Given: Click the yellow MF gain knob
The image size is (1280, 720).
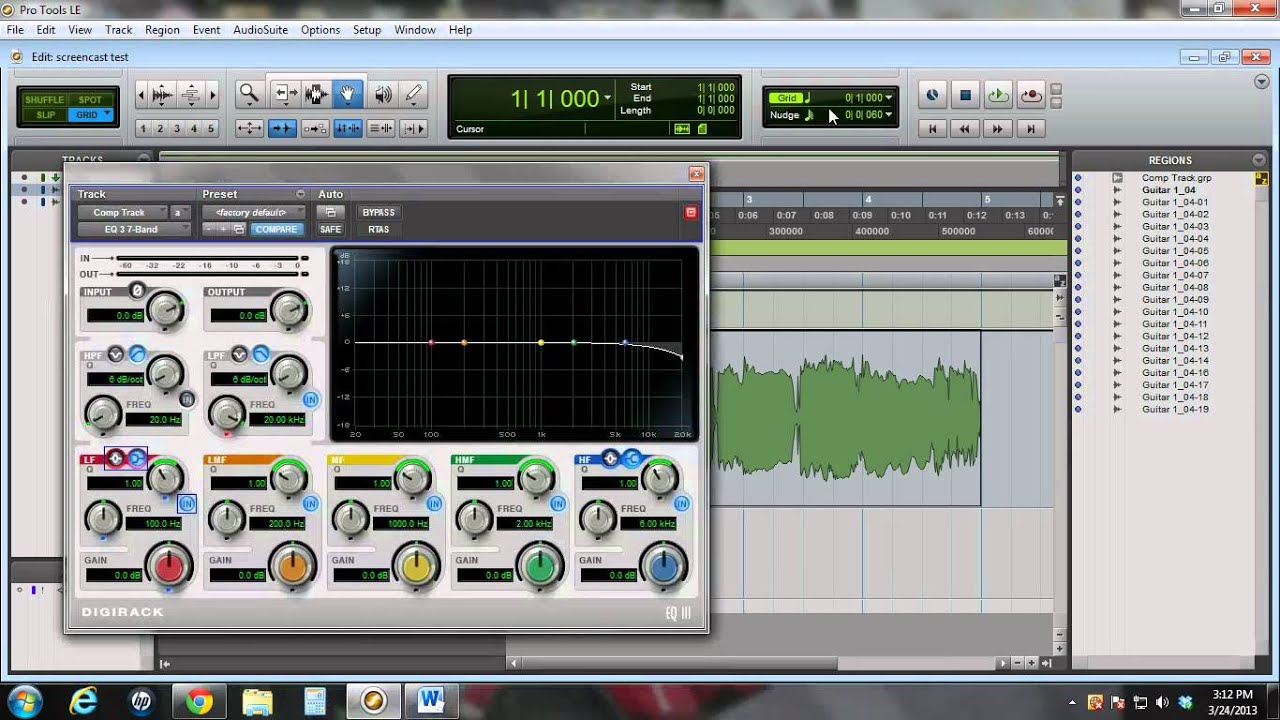Looking at the screenshot, I should 416,566.
